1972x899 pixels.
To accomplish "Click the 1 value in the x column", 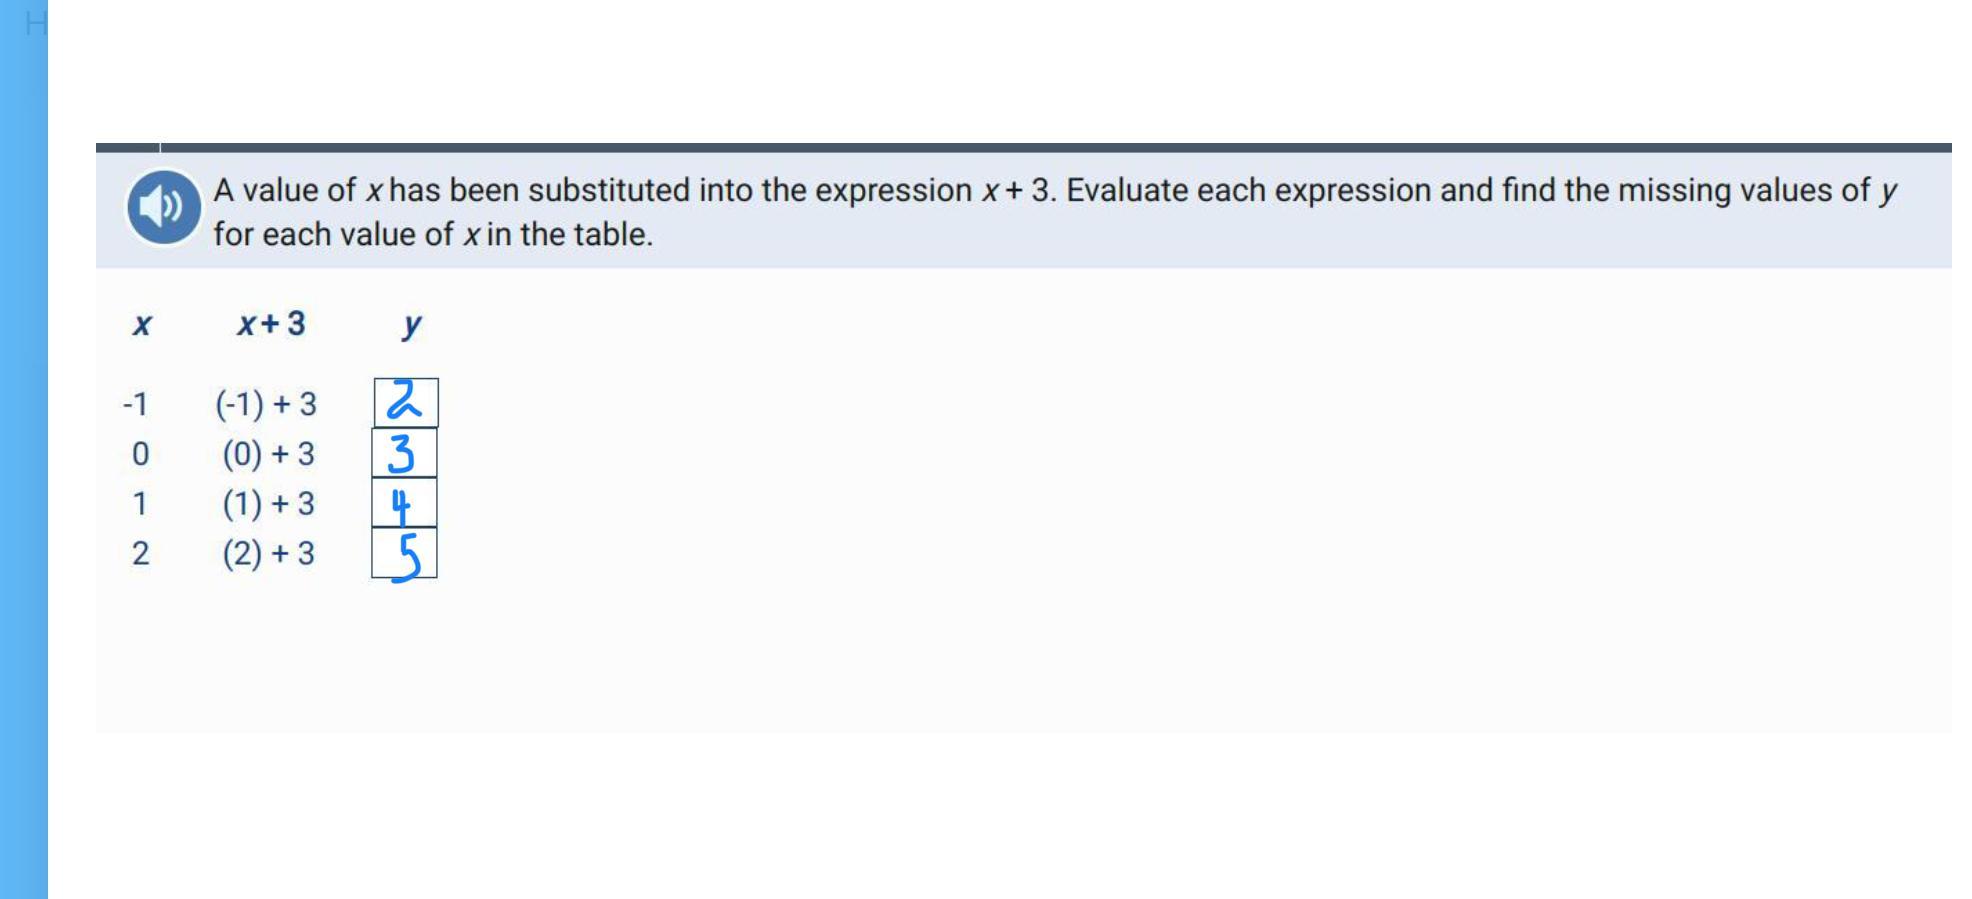I will tap(140, 503).
